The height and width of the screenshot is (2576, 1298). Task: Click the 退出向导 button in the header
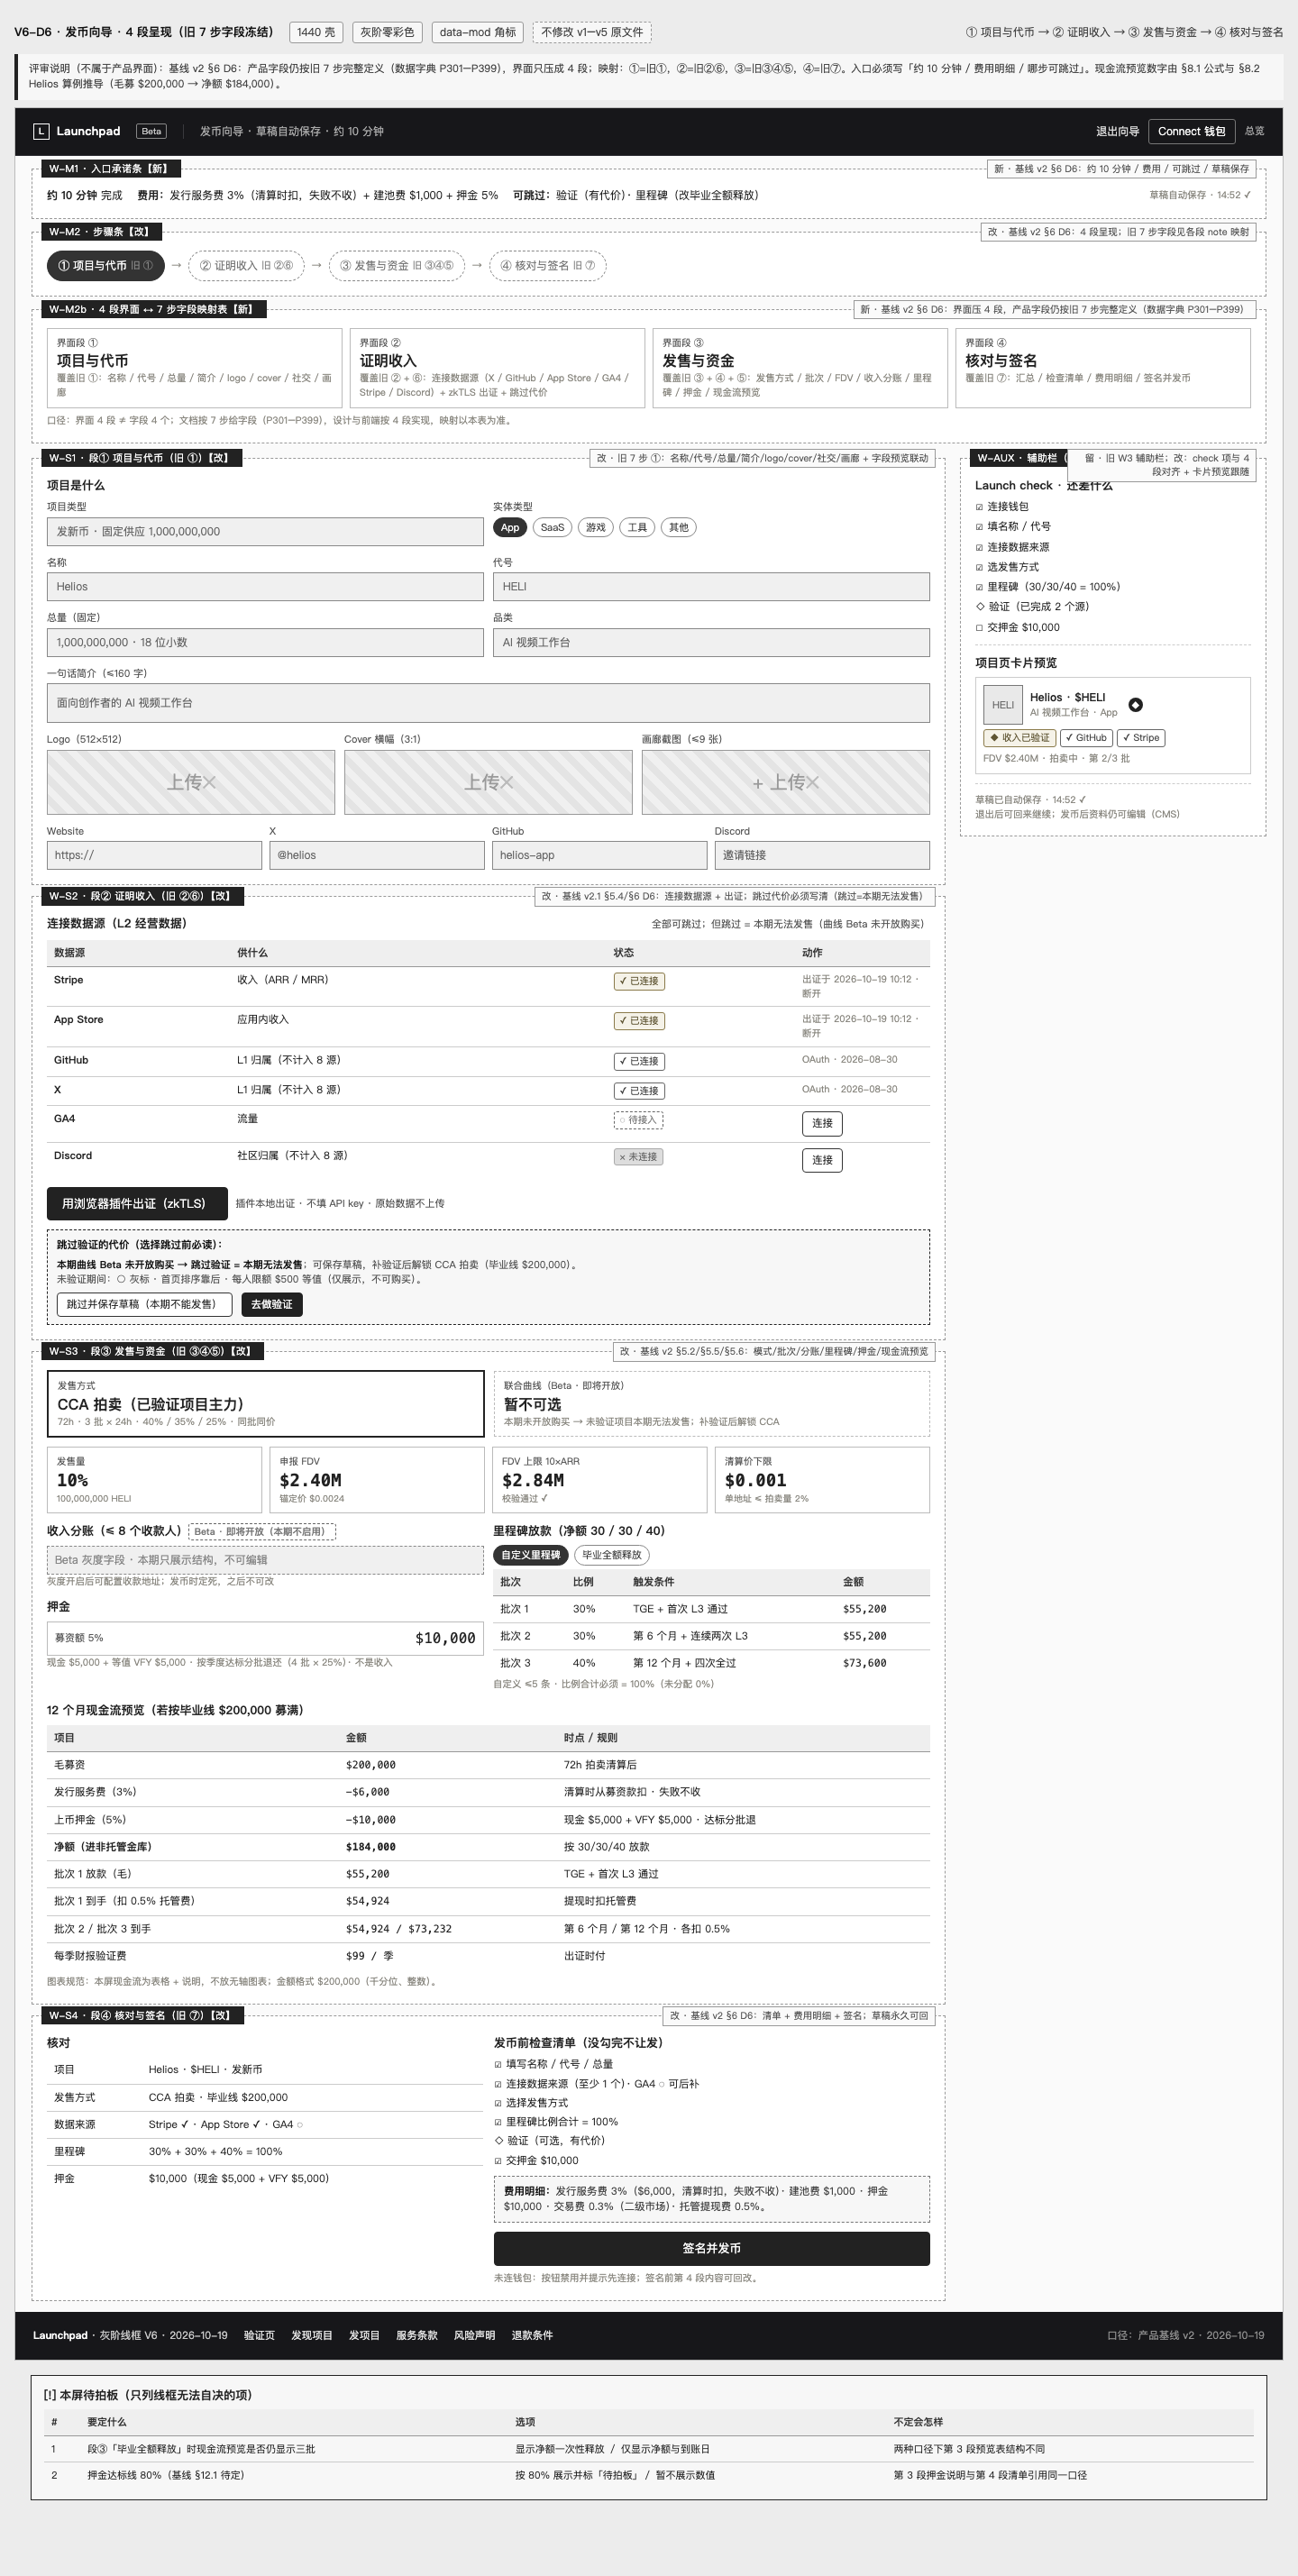pyautogui.click(x=1117, y=131)
